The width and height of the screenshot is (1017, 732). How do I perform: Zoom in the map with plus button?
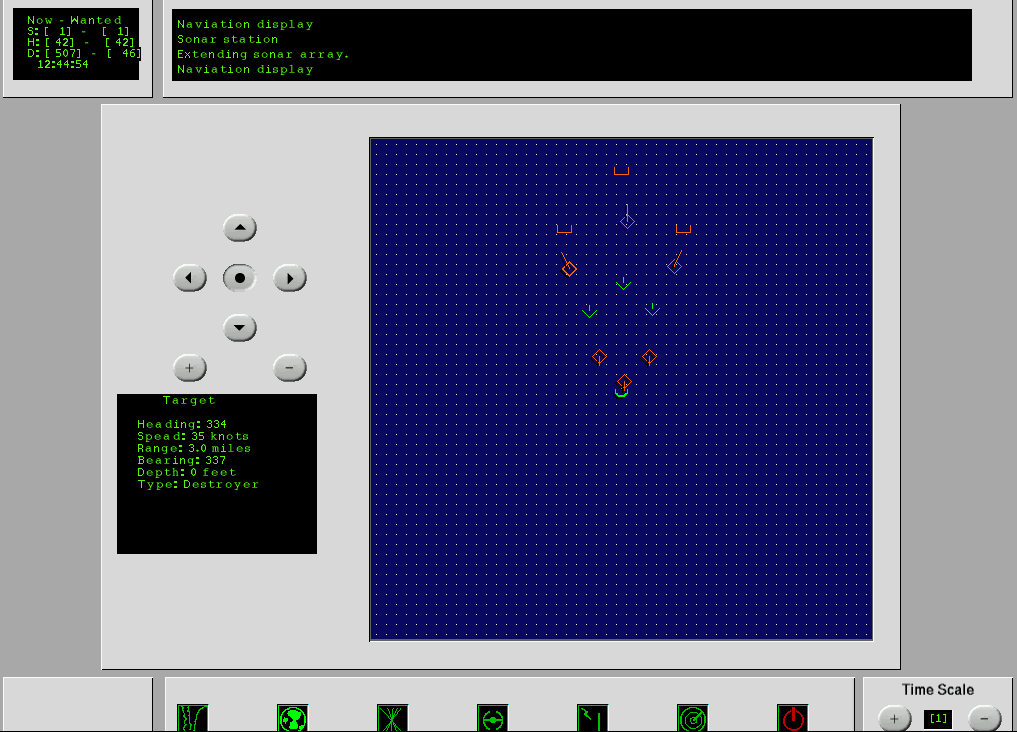(189, 368)
